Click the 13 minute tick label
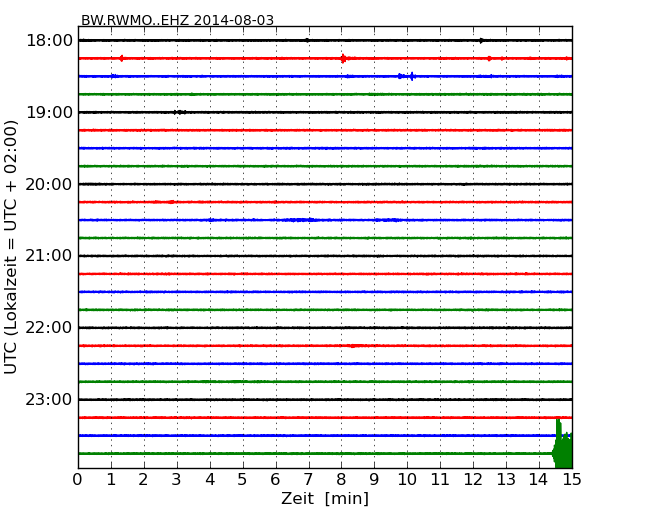Image resolution: width=650 pixels, height=520 pixels. pyautogui.click(x=506, y=480)
